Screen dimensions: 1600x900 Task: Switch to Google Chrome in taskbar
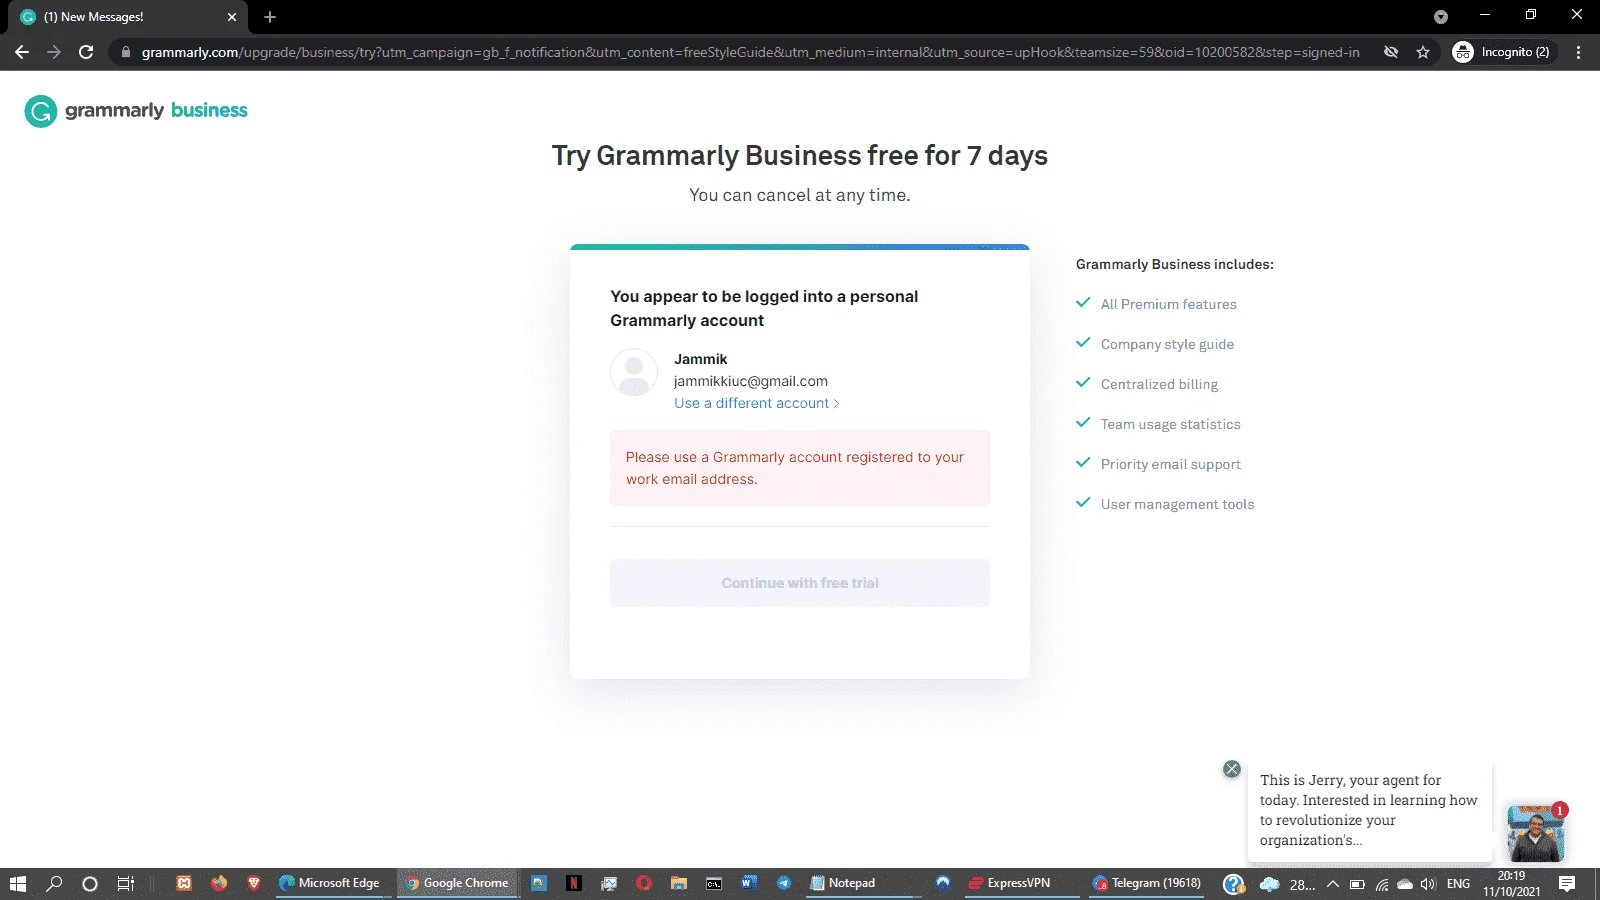tap(458, 883)
